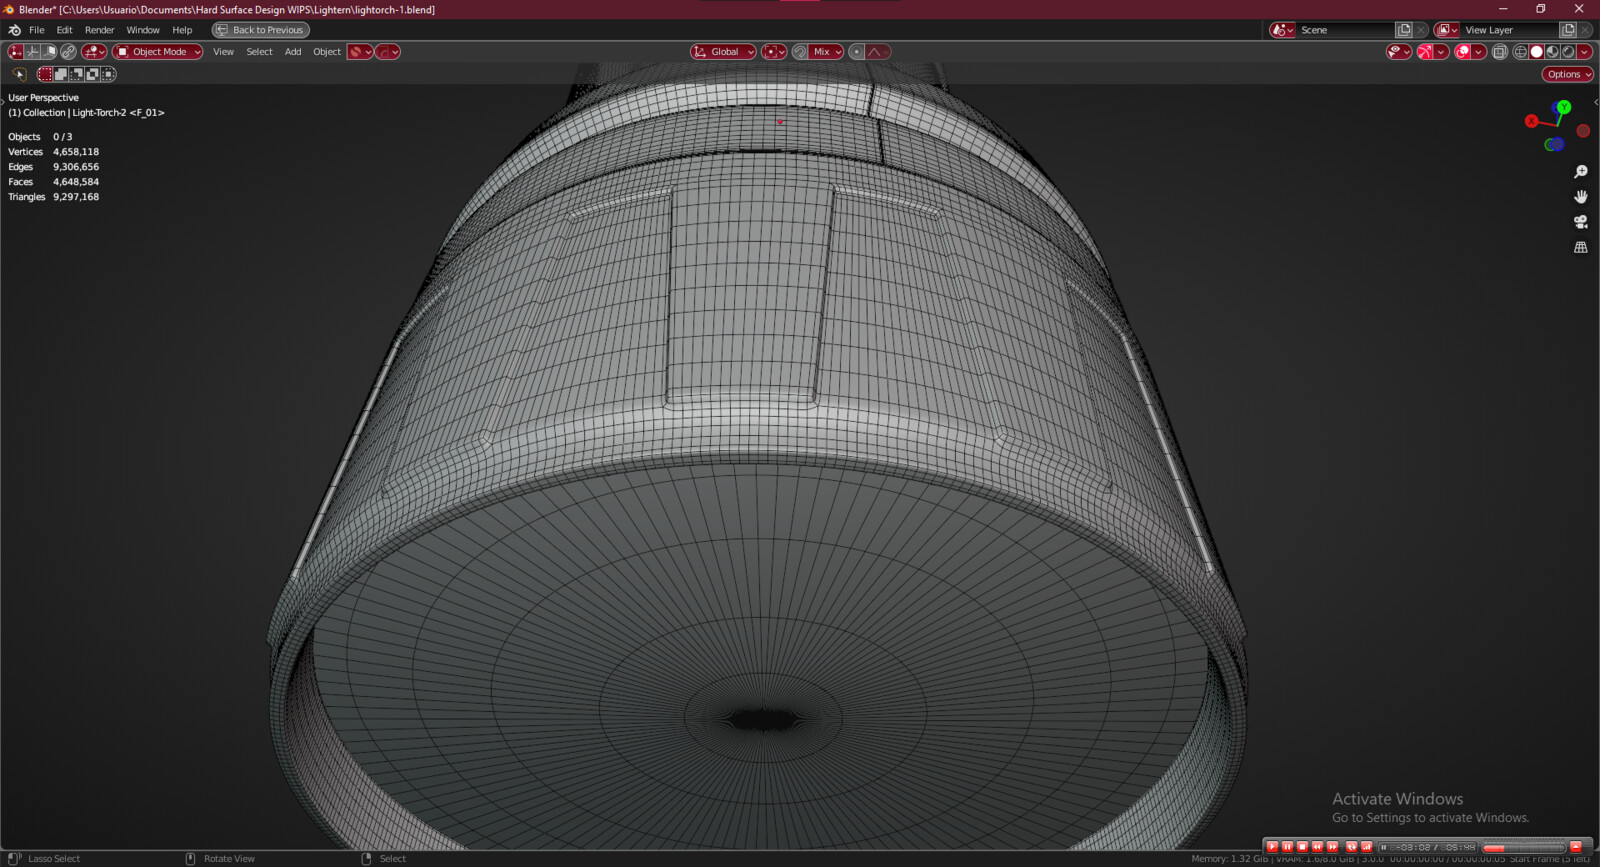The width and height of the screenshot is (1600, 867).
Task: Open the viewport Object menu
Action: [x=327, y=51]
